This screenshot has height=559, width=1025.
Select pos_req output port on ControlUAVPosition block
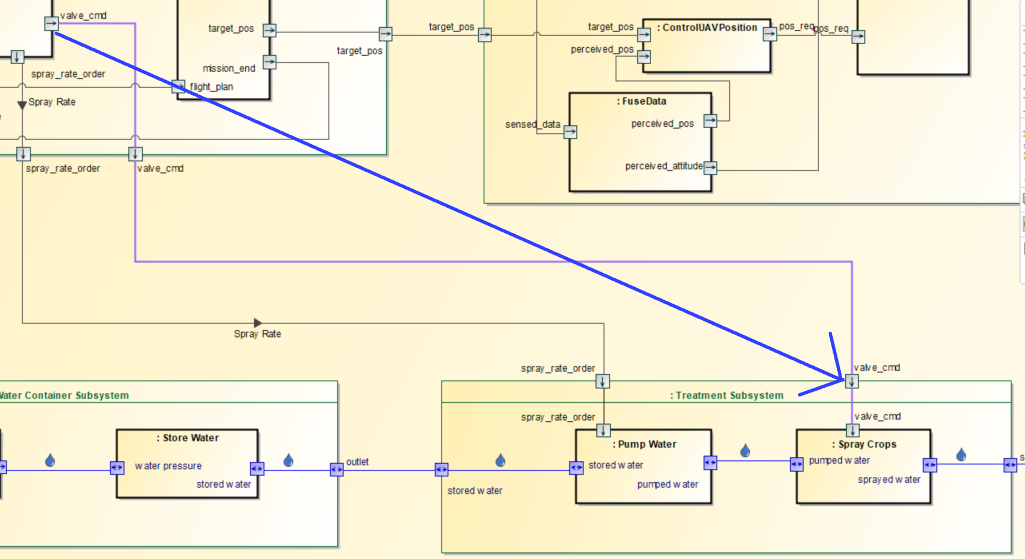click(x=770, y=34)
